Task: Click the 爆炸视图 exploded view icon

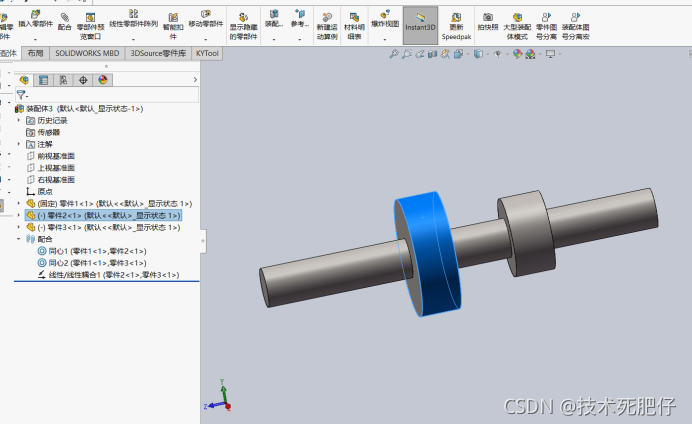Action: (385, 14)
